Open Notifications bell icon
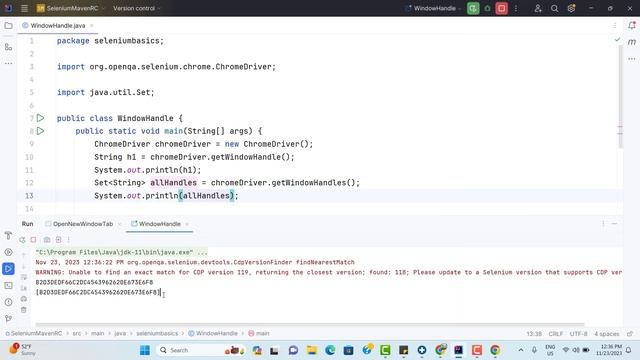 [632, 25]
